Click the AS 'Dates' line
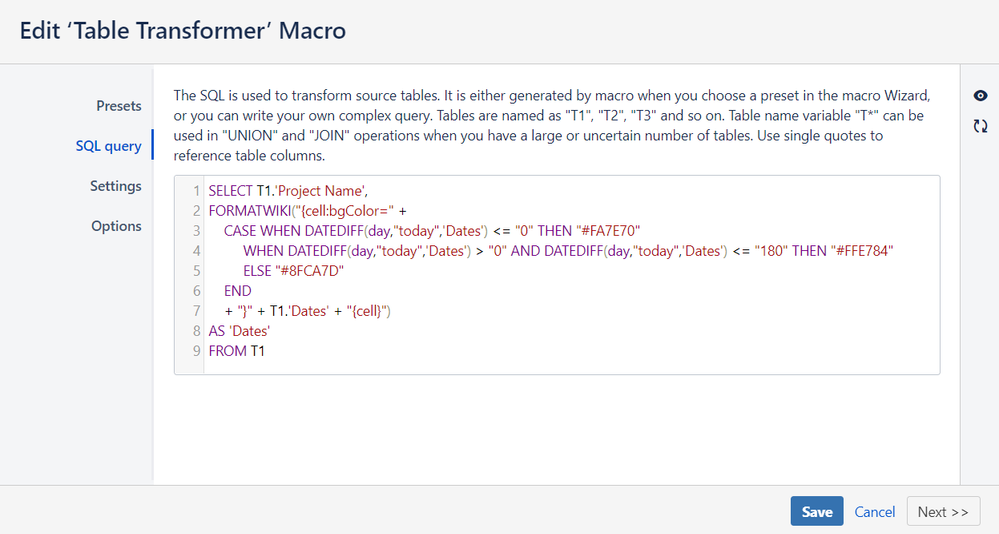This screenshot has height=534, width=999. click(x=240, y=331)
